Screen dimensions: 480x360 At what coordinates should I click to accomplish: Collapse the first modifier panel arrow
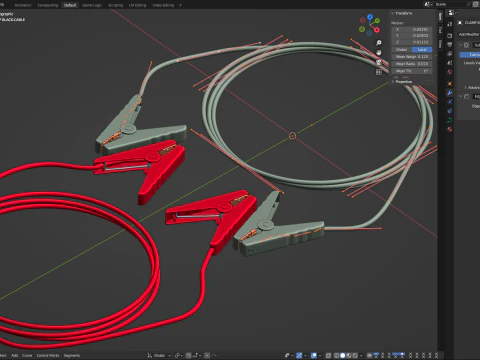tap(461, 45)
